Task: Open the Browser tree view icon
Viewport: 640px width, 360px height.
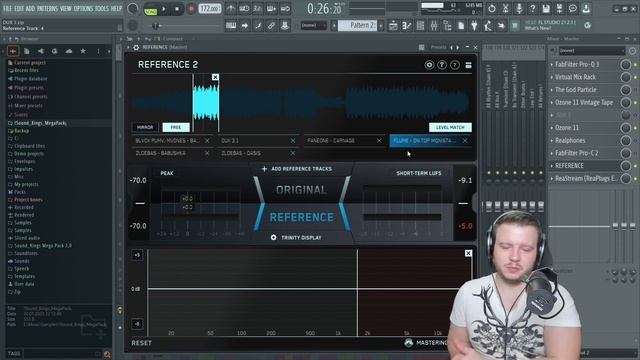Action: (447, 26)
